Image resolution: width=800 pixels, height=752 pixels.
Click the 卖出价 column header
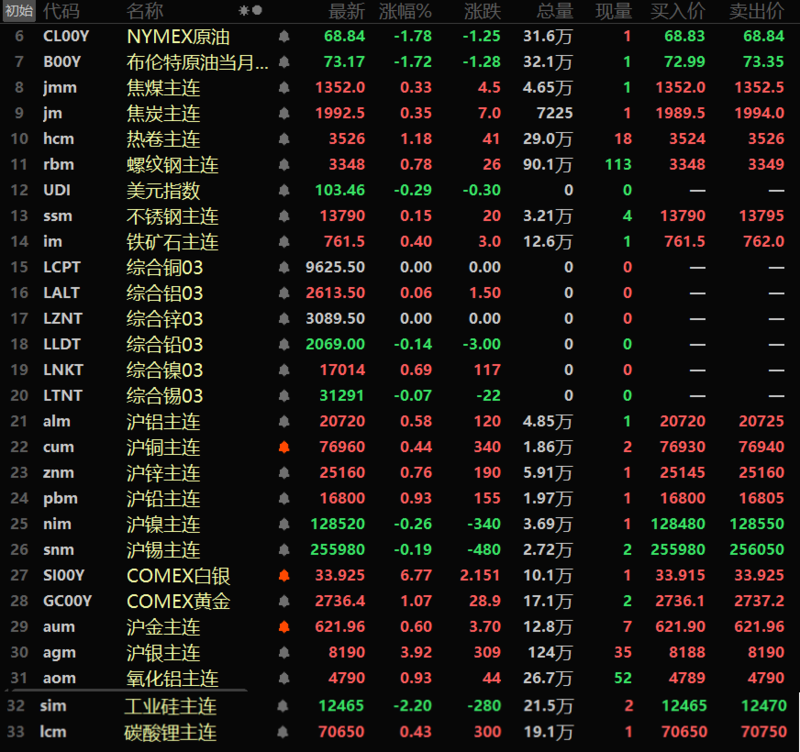(757, 11)
